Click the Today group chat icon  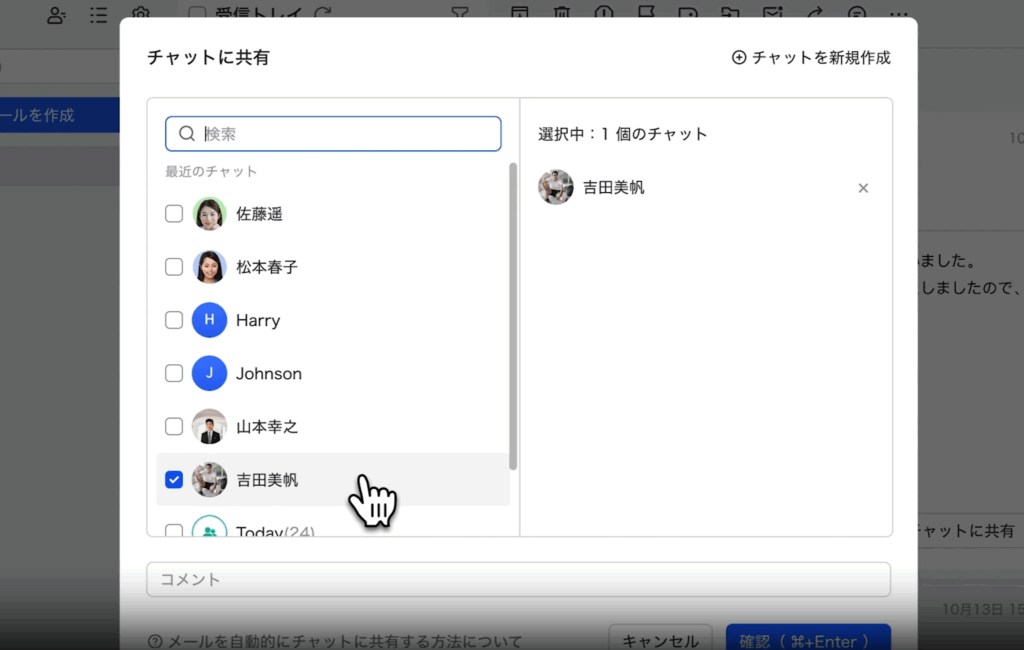click(209, 531)
